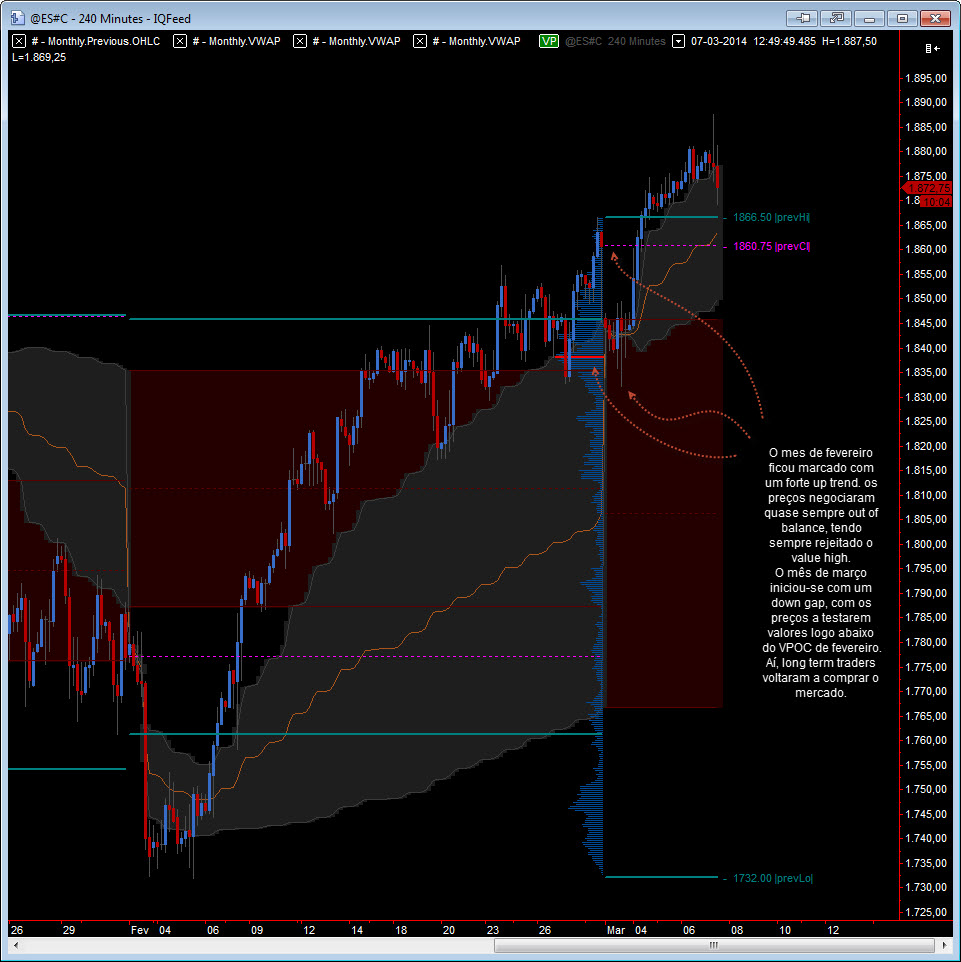This screenshot has height=962, width=961.
Task: Click the @ES#C 240 Minutes symbol label
Action: coord(615,41)
